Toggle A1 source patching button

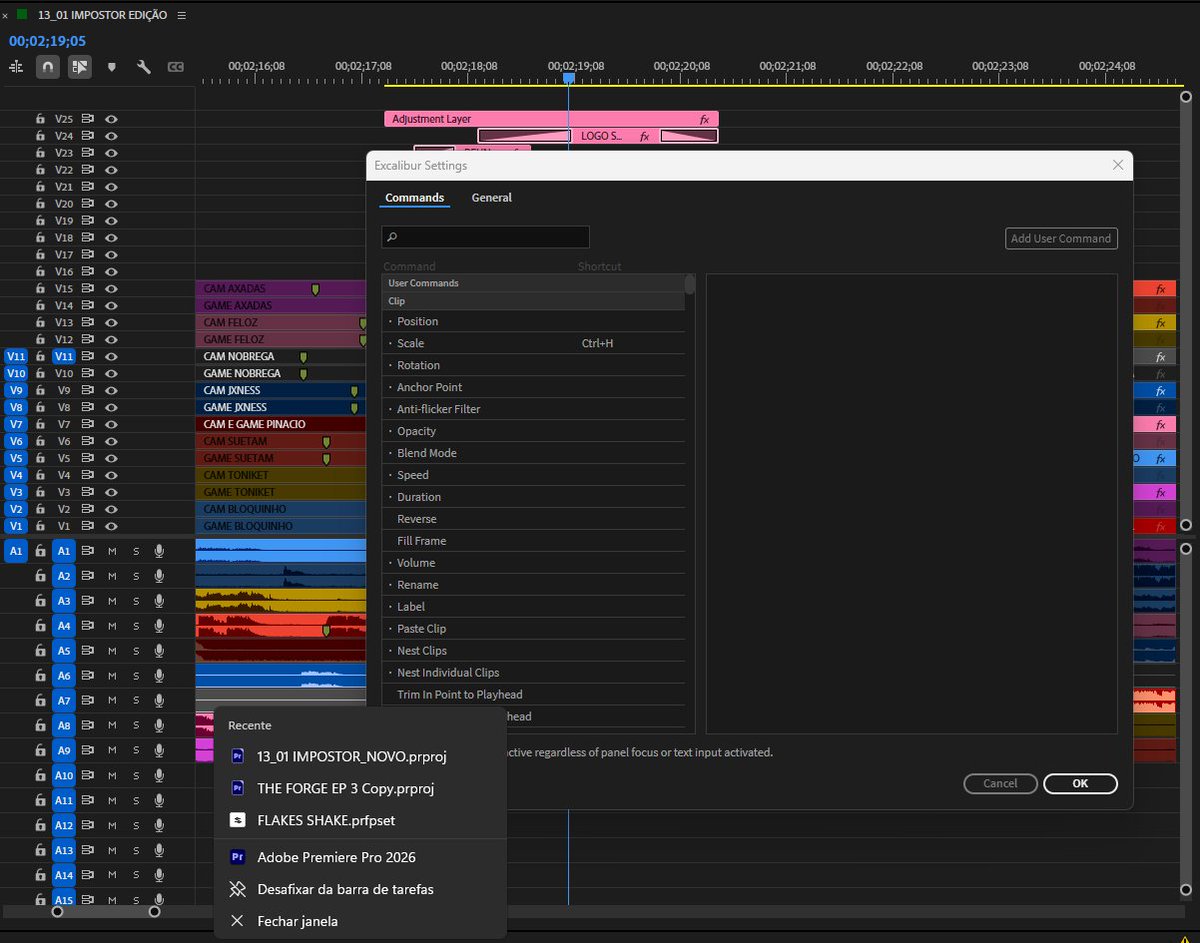point(16,551)
